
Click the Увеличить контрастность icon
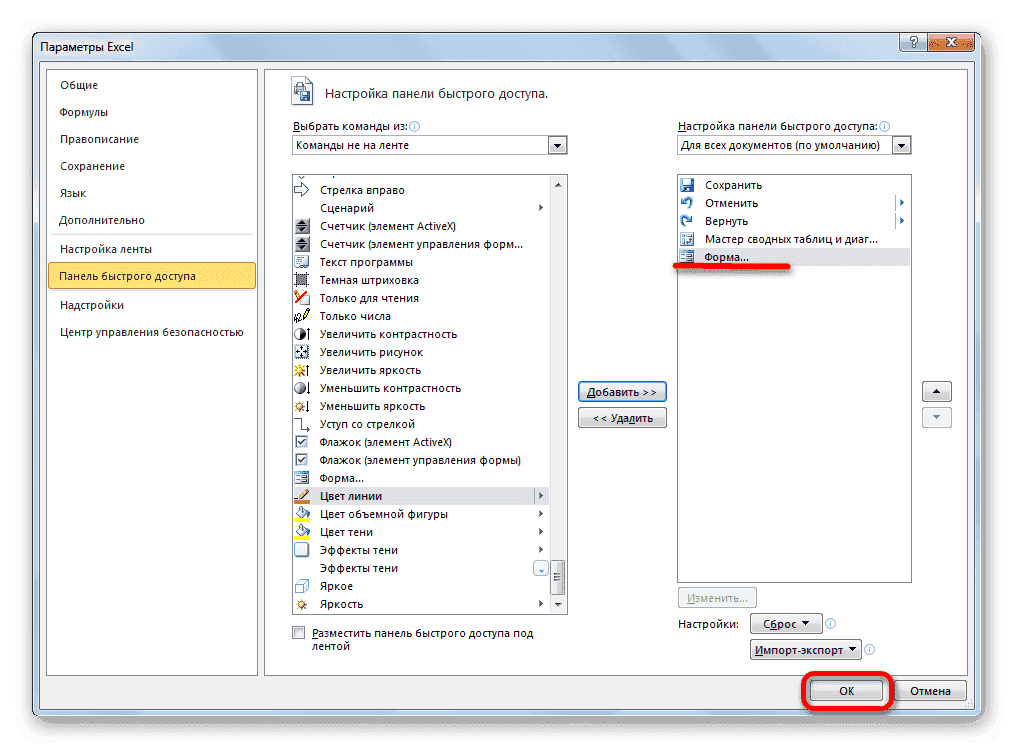[301, 334]
